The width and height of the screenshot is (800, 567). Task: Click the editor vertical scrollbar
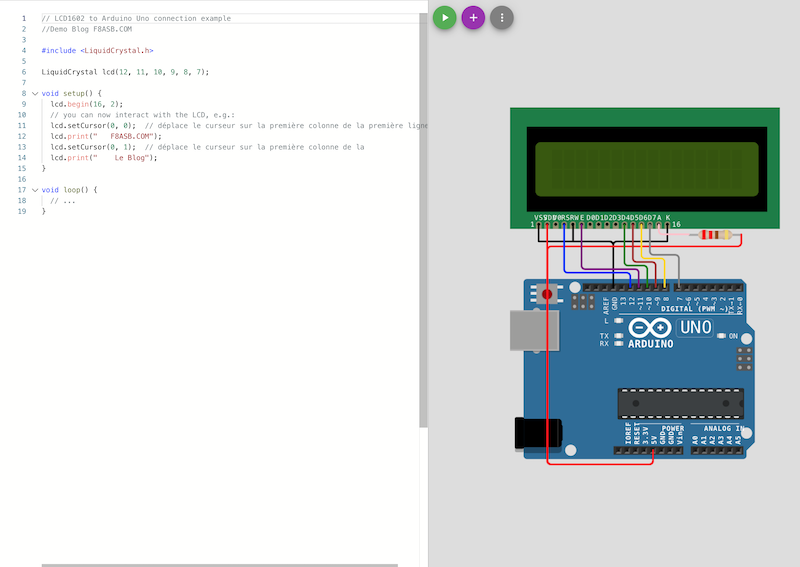click(423, 220)
